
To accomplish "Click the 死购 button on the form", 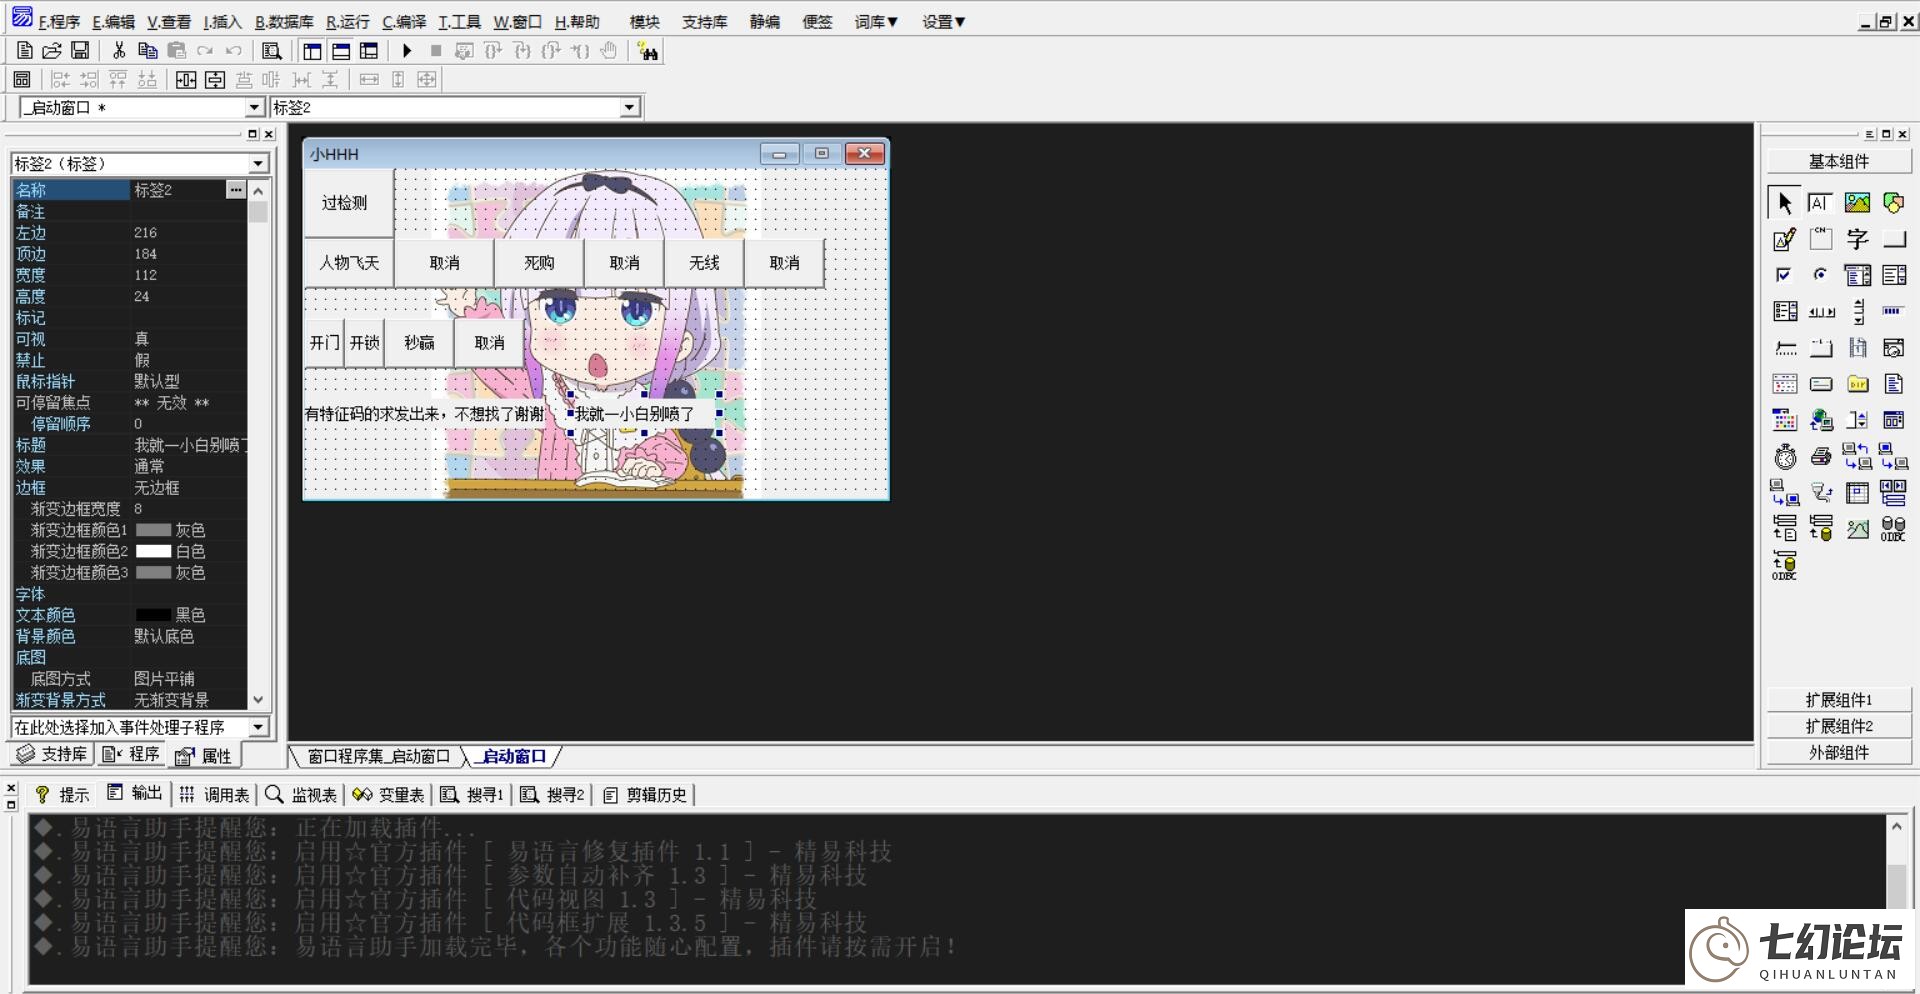I will point(539,263).
